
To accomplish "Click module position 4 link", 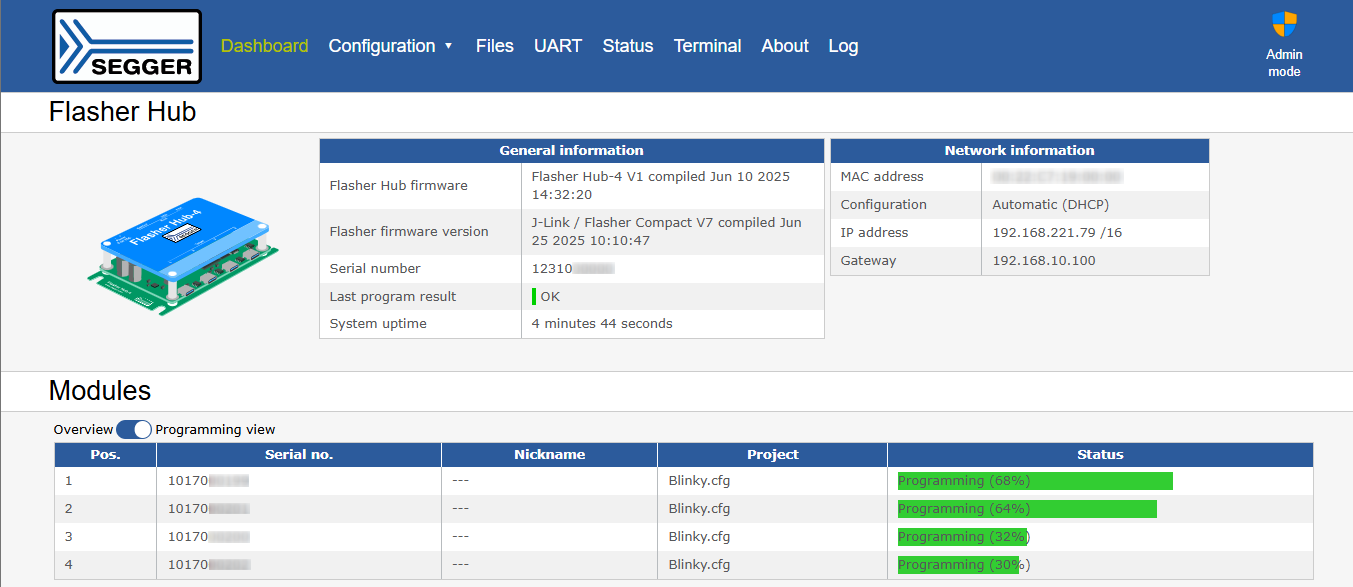I will (x=69, y=565).
